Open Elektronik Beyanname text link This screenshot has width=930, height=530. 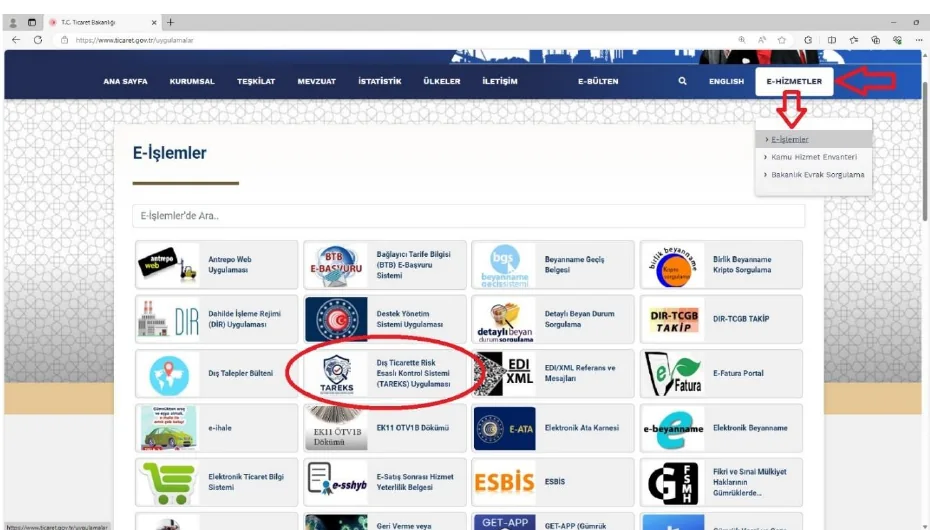coord(750,427)
